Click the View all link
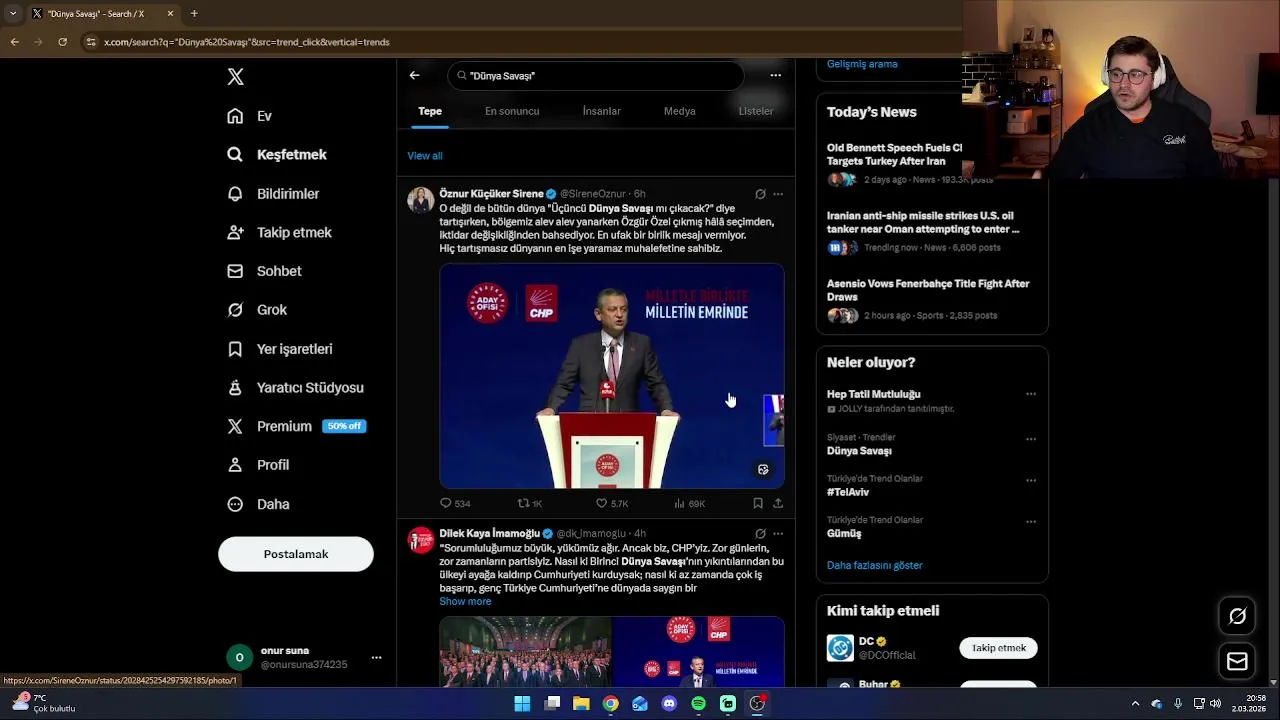 click(x=425, y=156)
